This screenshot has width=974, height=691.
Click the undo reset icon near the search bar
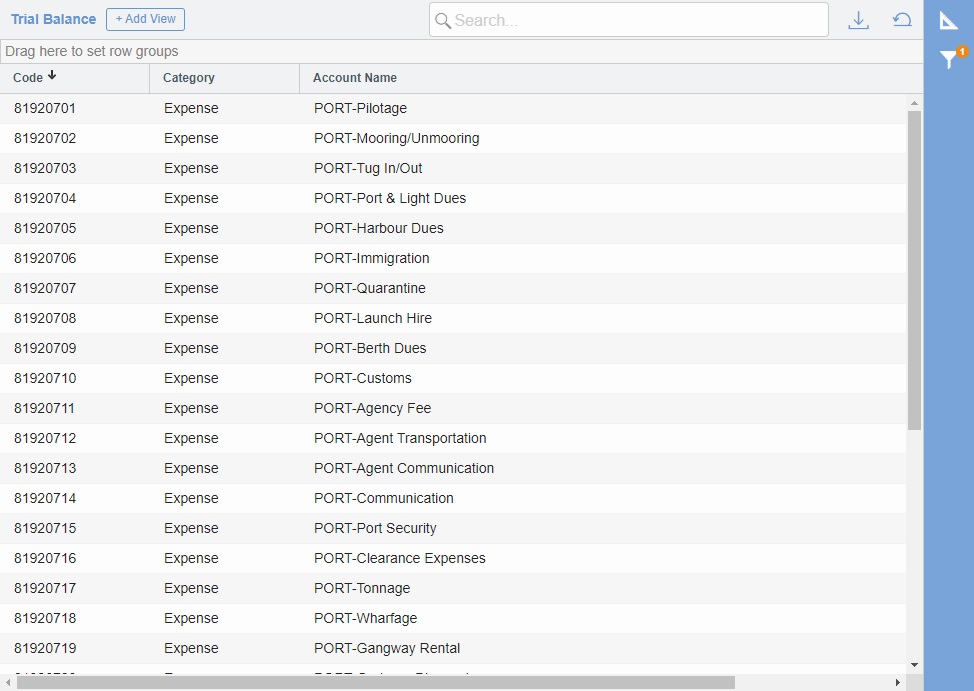[x=901, y=19]
